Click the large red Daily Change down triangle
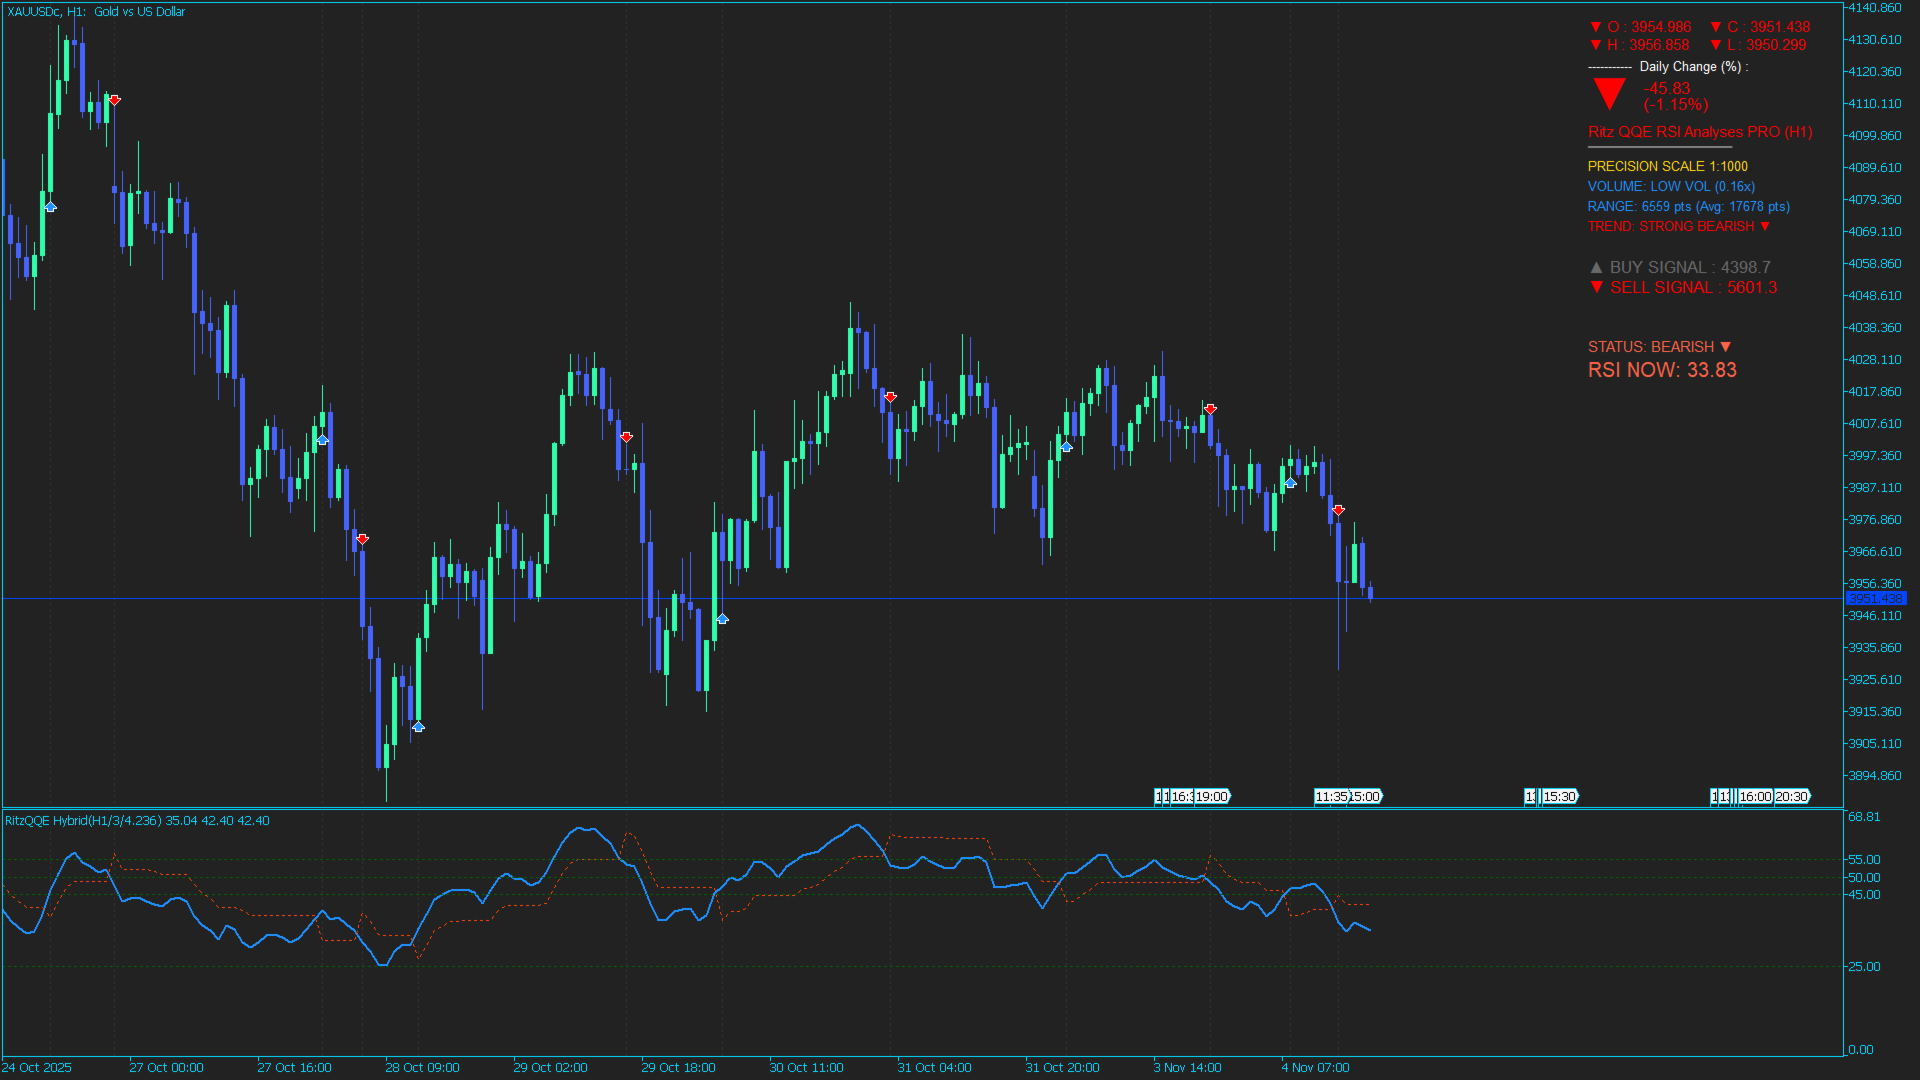 click(1609, 92)
